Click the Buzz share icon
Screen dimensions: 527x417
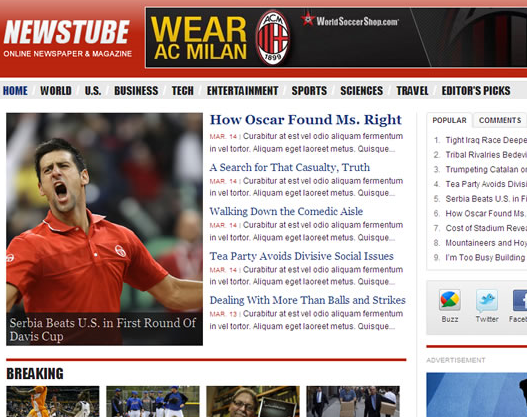pos(450,300)
